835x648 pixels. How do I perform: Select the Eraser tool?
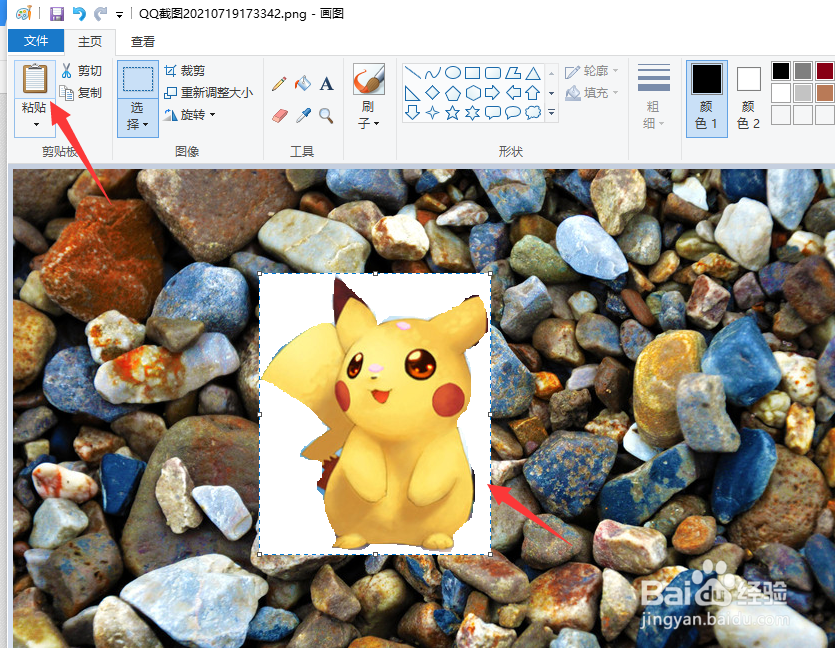(279, 115)
